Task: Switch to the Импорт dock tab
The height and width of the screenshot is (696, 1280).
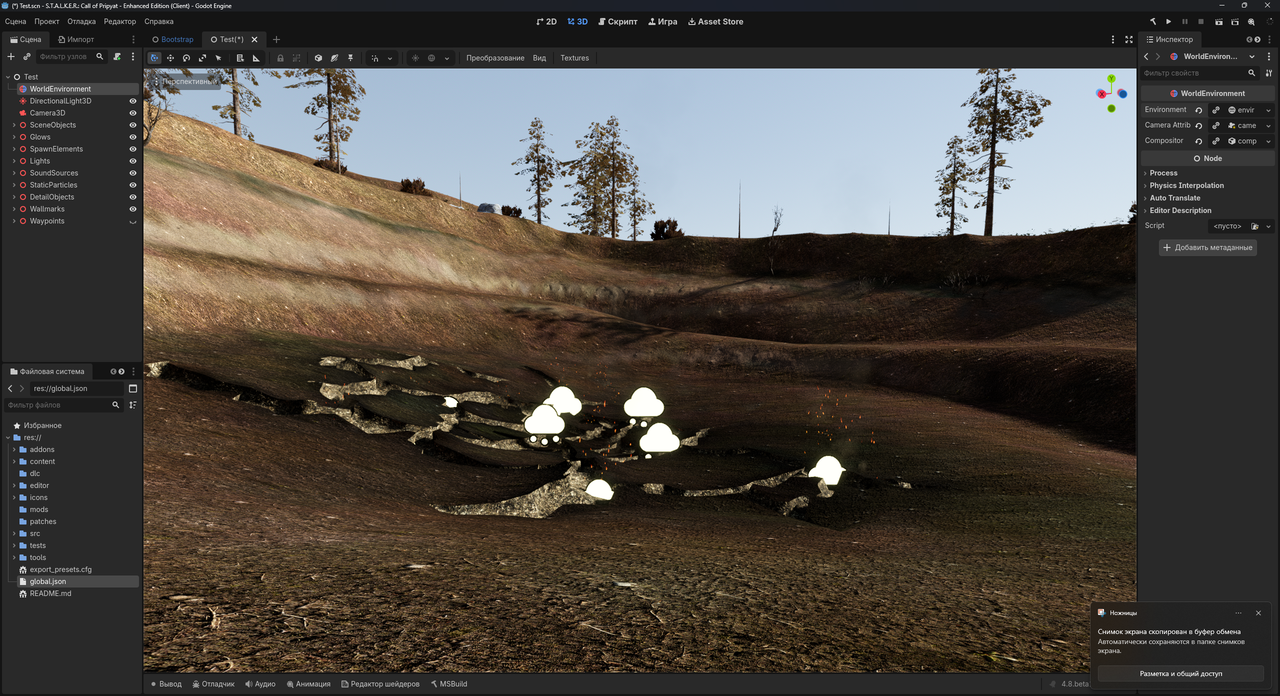Action: (75, 39)
